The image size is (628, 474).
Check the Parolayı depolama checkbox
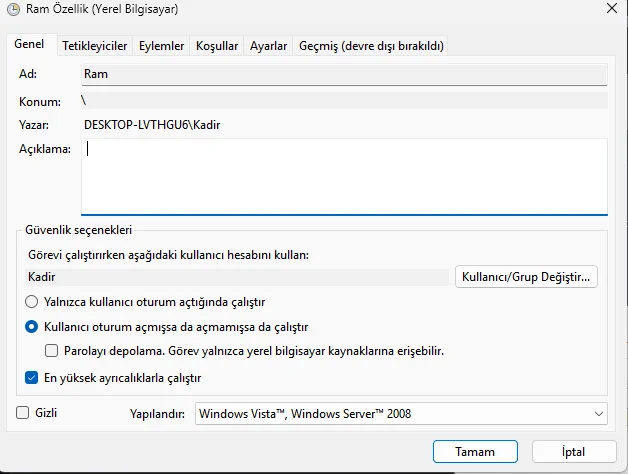point(51,351)
